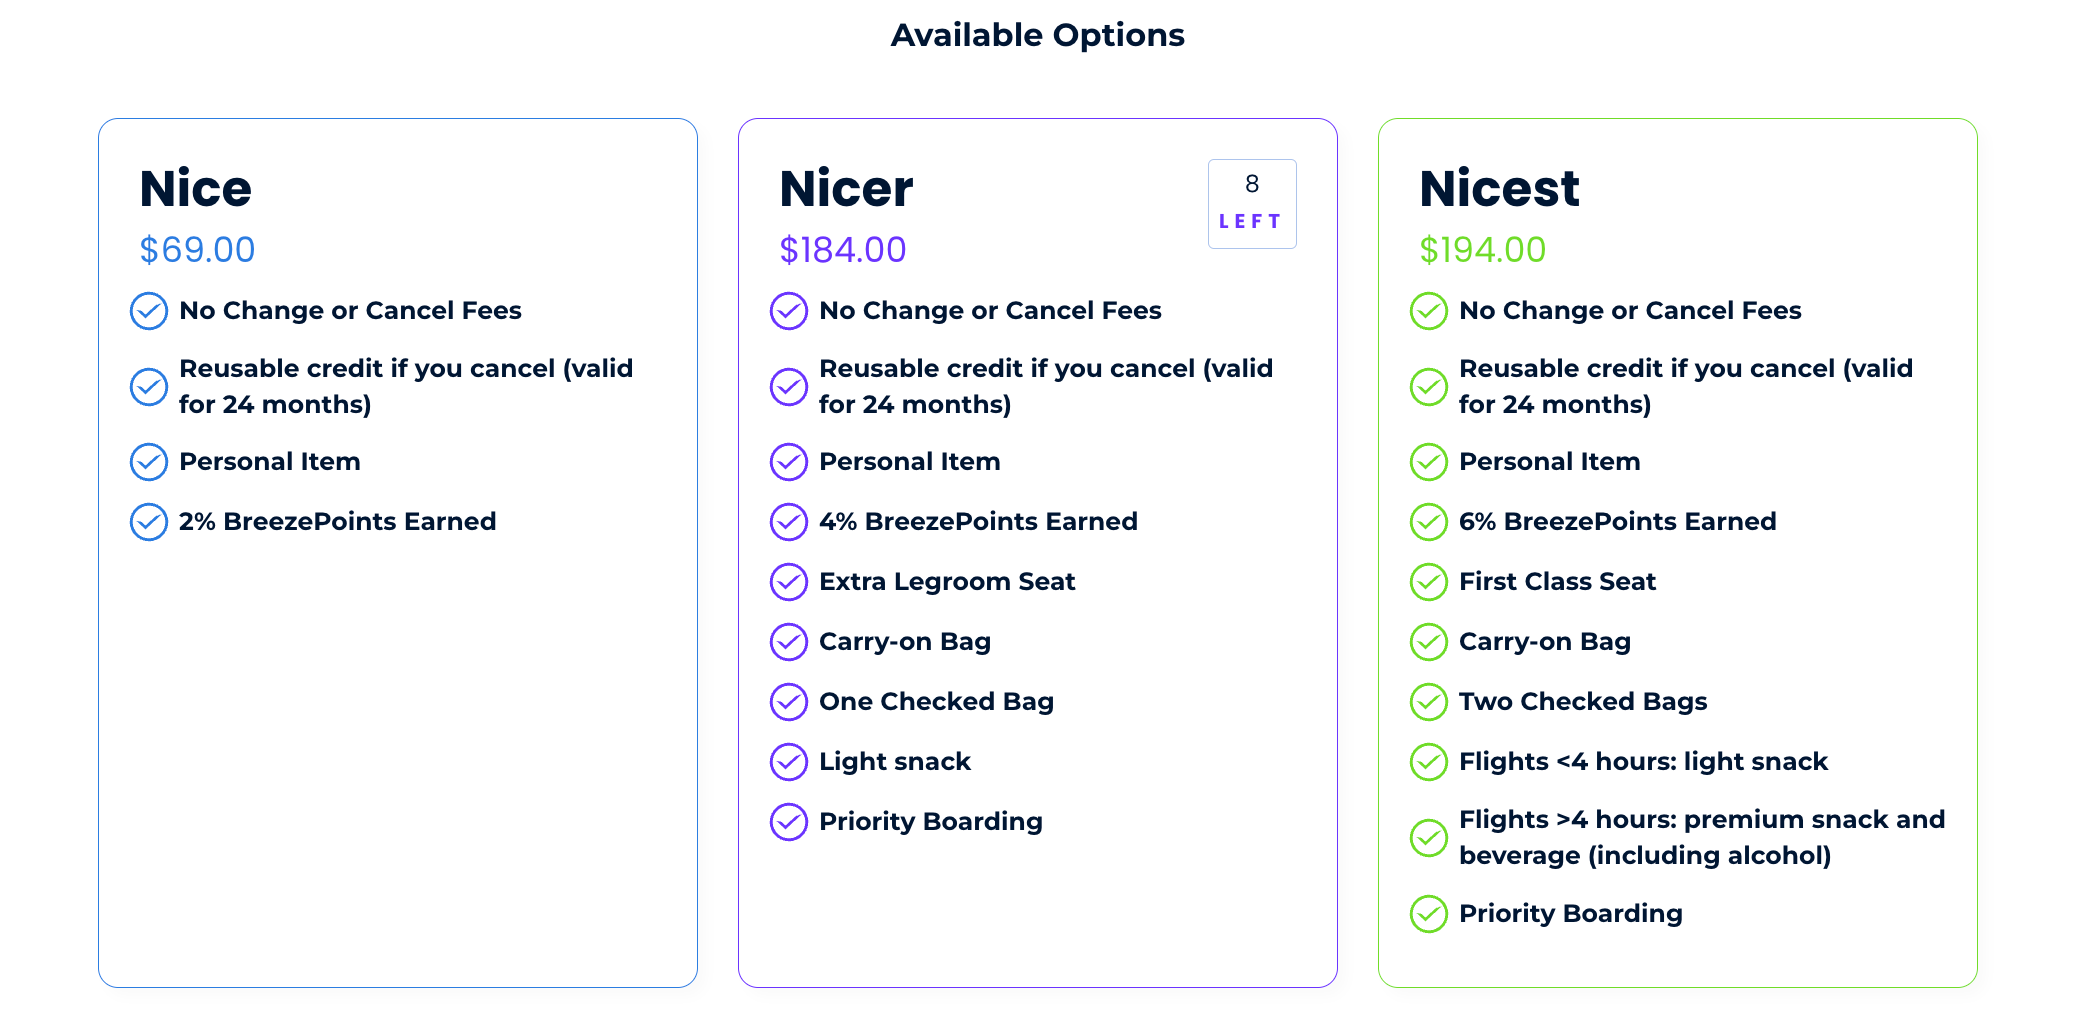The image size is (2080, 1028).
Task: Click the Light snack checkmark under Nicer
Action: click(x=788, y=761)
